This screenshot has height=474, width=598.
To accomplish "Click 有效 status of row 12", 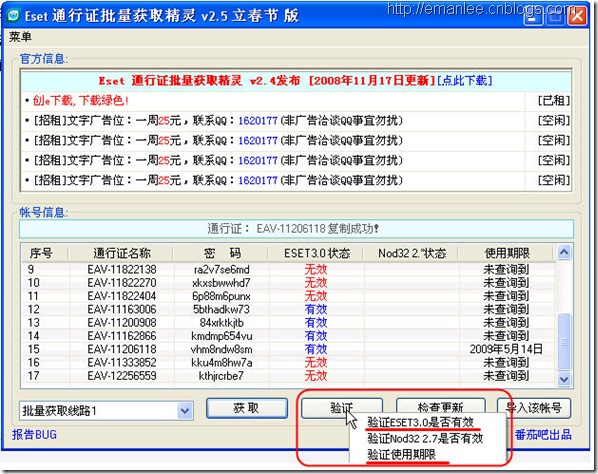I will point(316,309).
